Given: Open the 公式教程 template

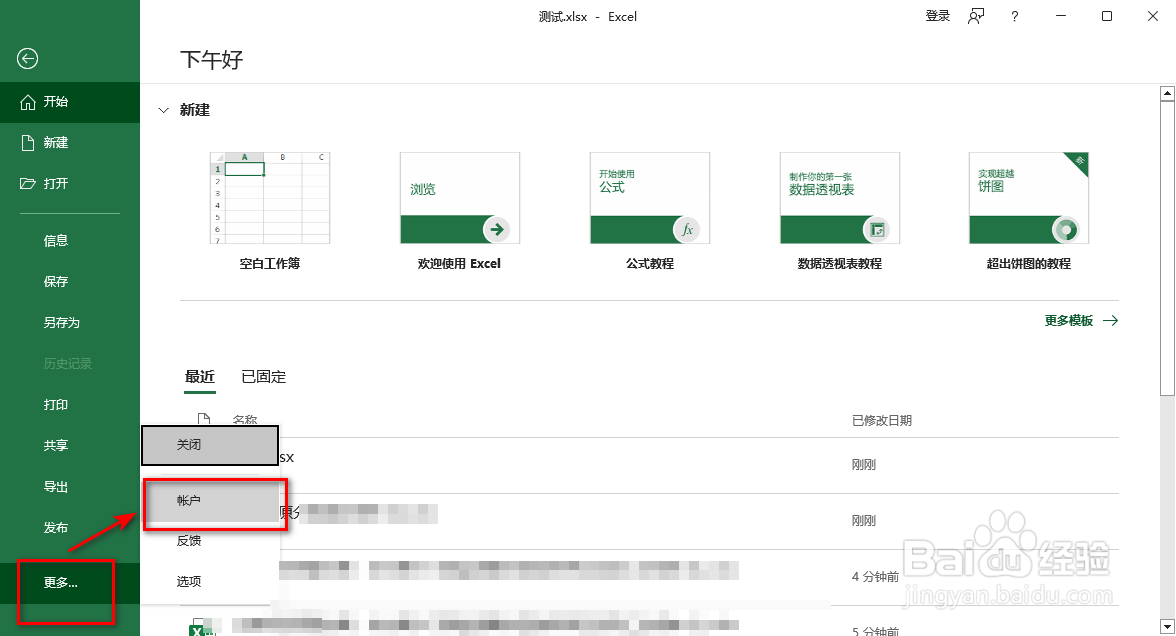Looking at the screenshot, I should pyautogui.click(x=650, y=212).
